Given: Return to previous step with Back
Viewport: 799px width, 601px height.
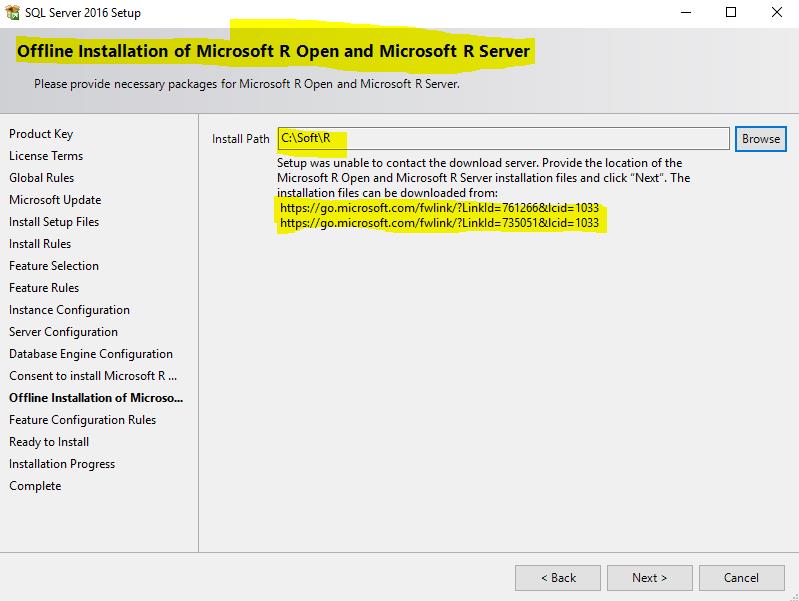Looking at the screenshot, I should click(557, 578).
